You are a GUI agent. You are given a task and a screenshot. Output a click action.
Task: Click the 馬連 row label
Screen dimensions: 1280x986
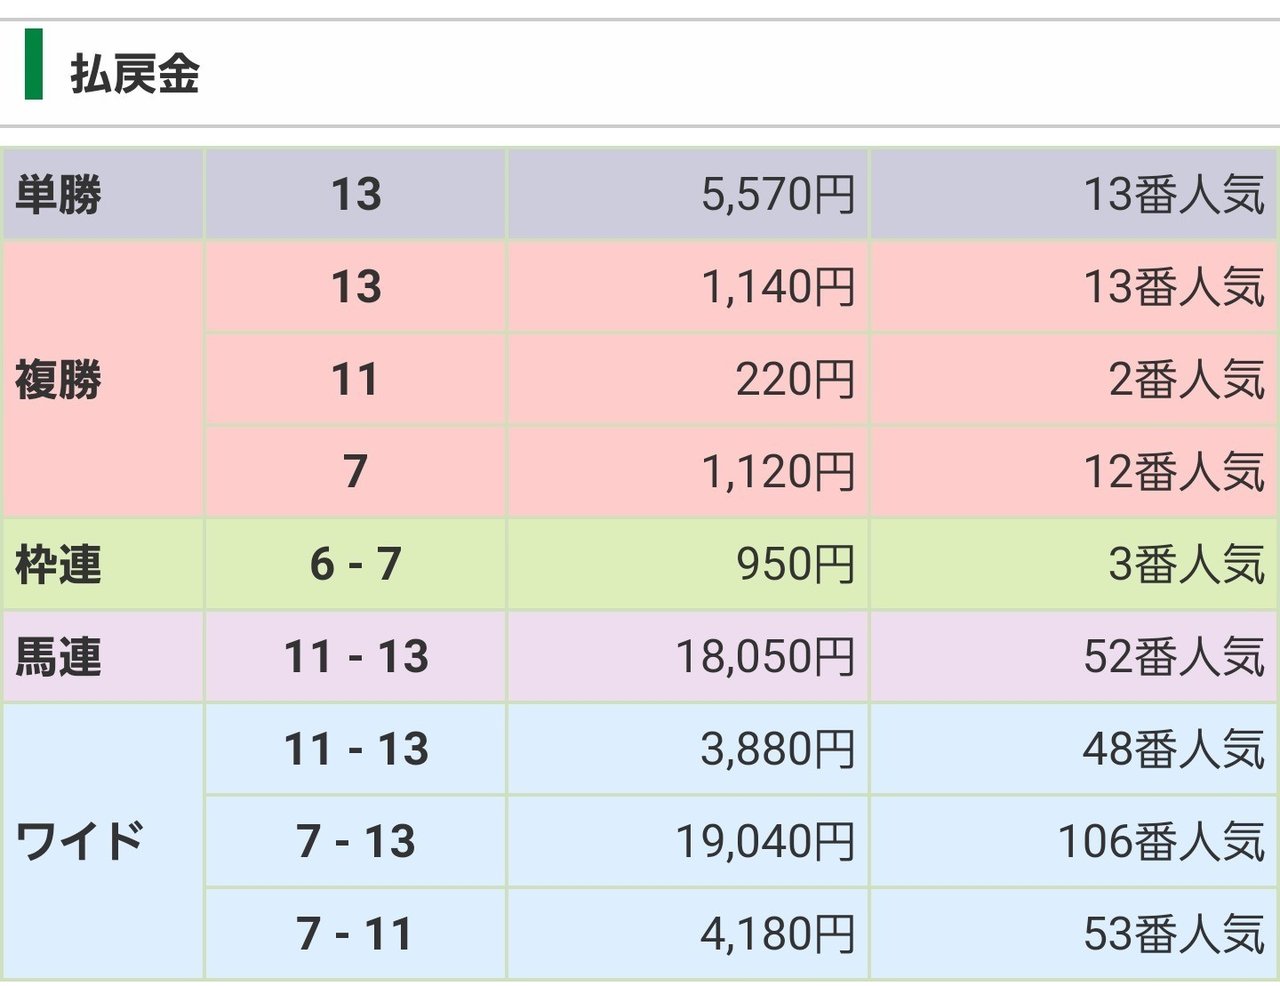58,657
